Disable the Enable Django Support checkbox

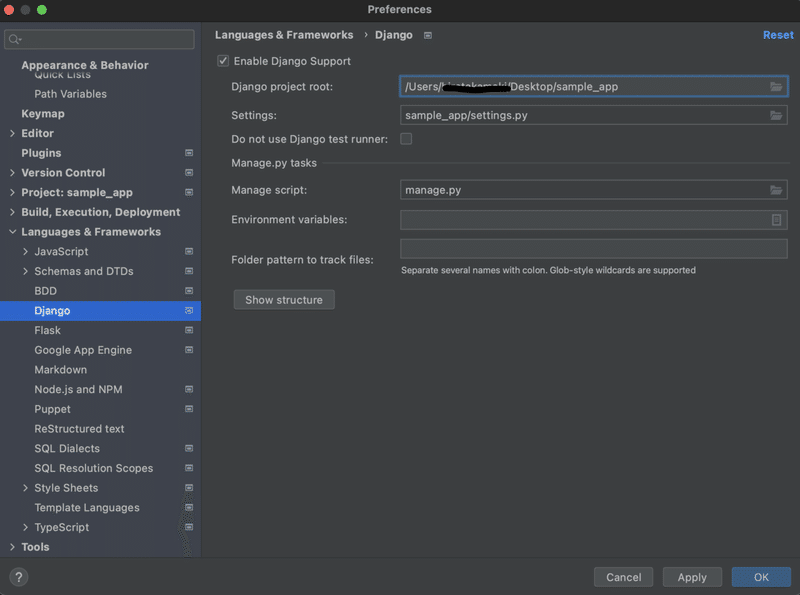[223, 61]
